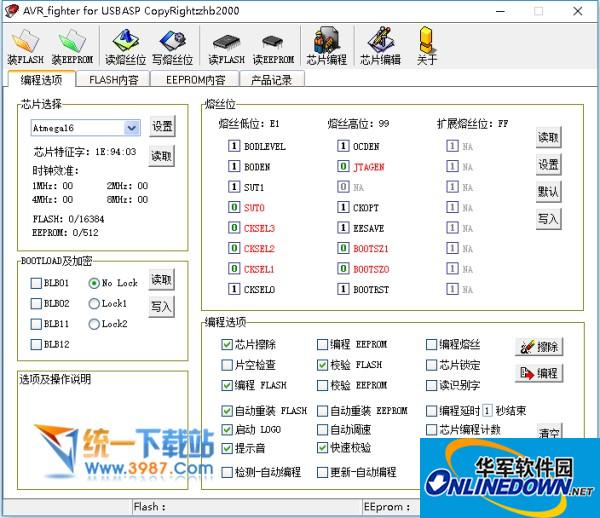Screen dimensions: 600x518
Task: Enable the 编程 EEPROM checkbox
Action: click(323, 344)
